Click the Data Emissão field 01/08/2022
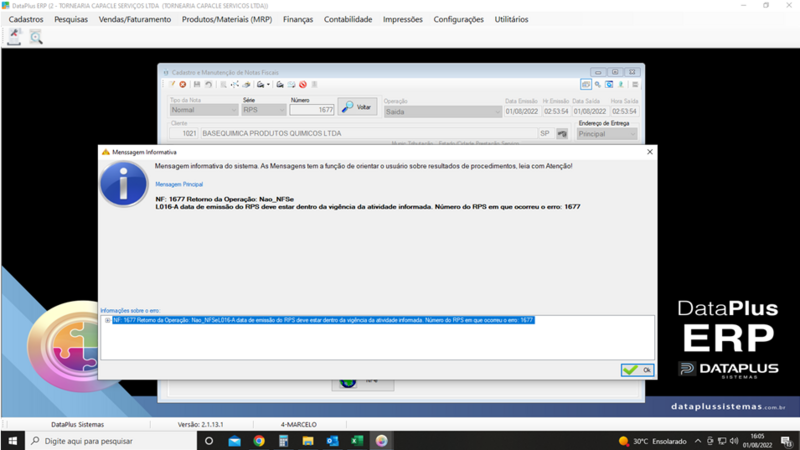Screen dimensions: 800x450 pyautogui.click(x=522, y=111)
